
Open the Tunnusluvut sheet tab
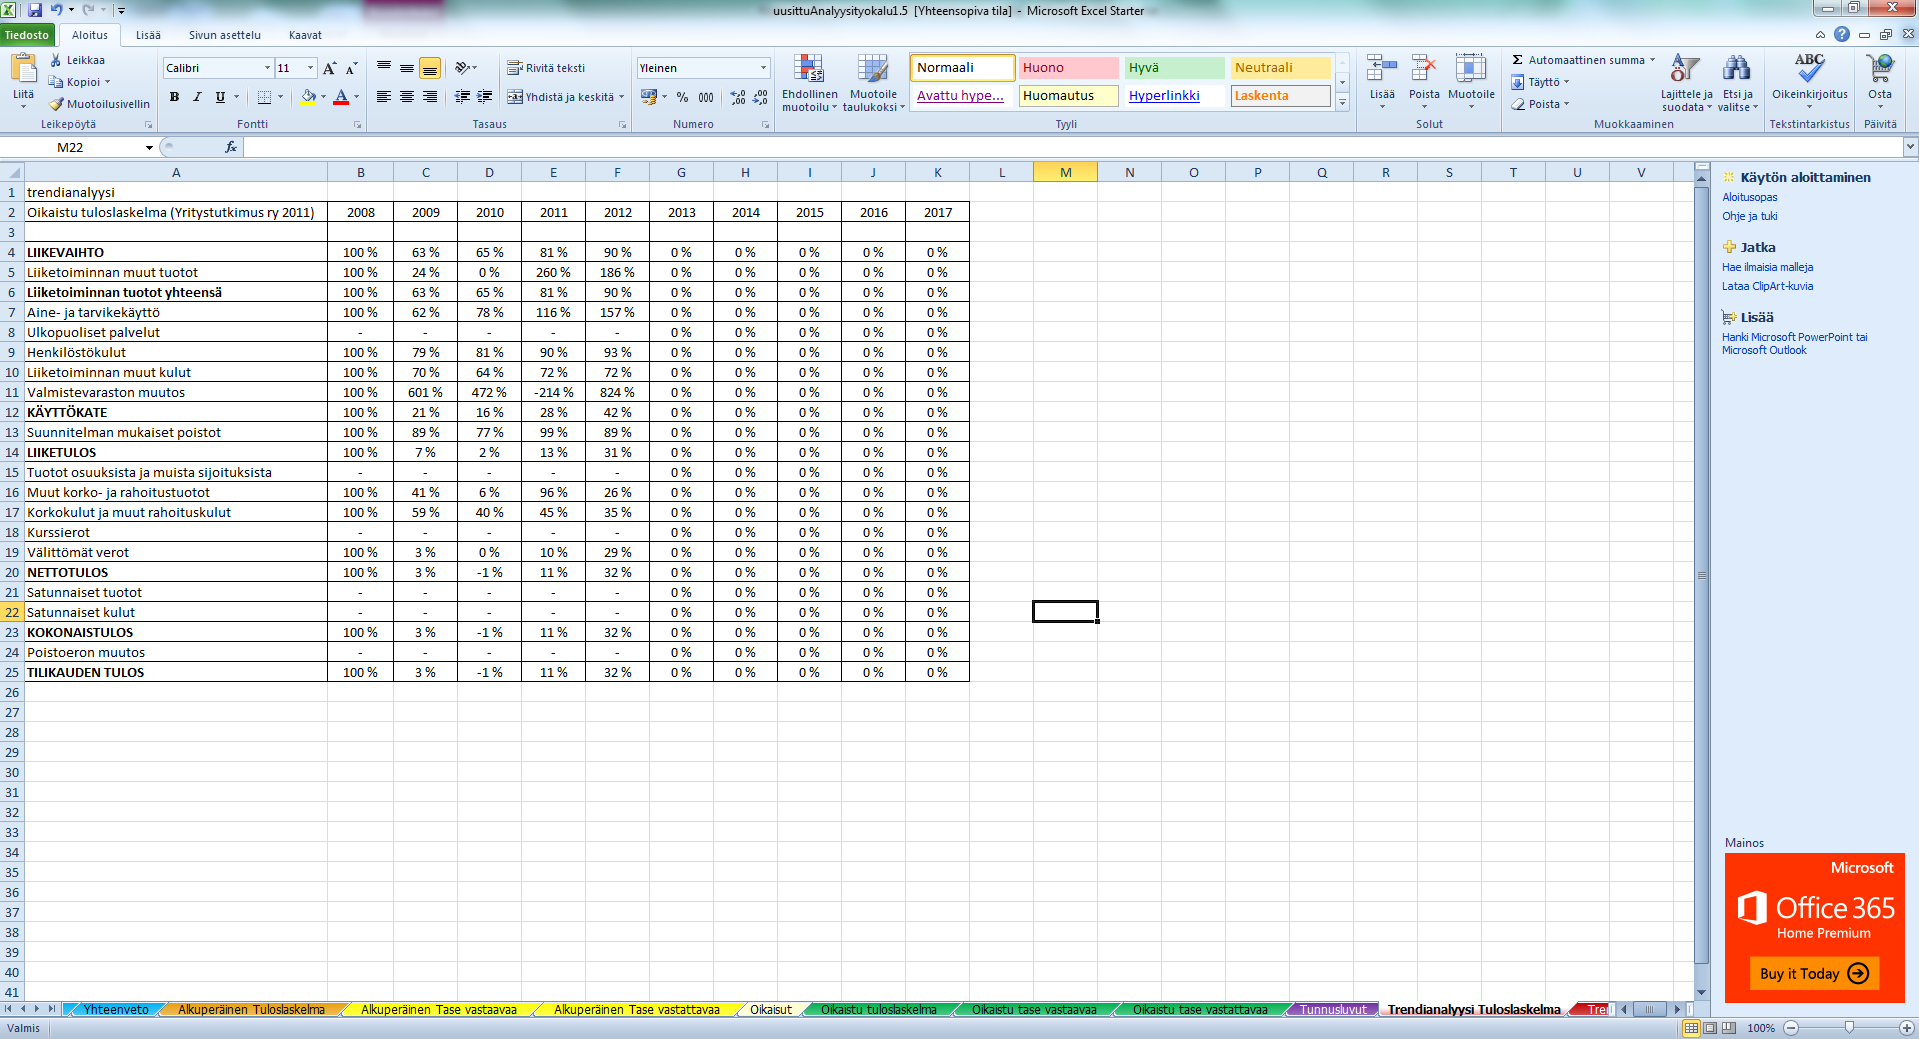click(x=1333, y=1010)
